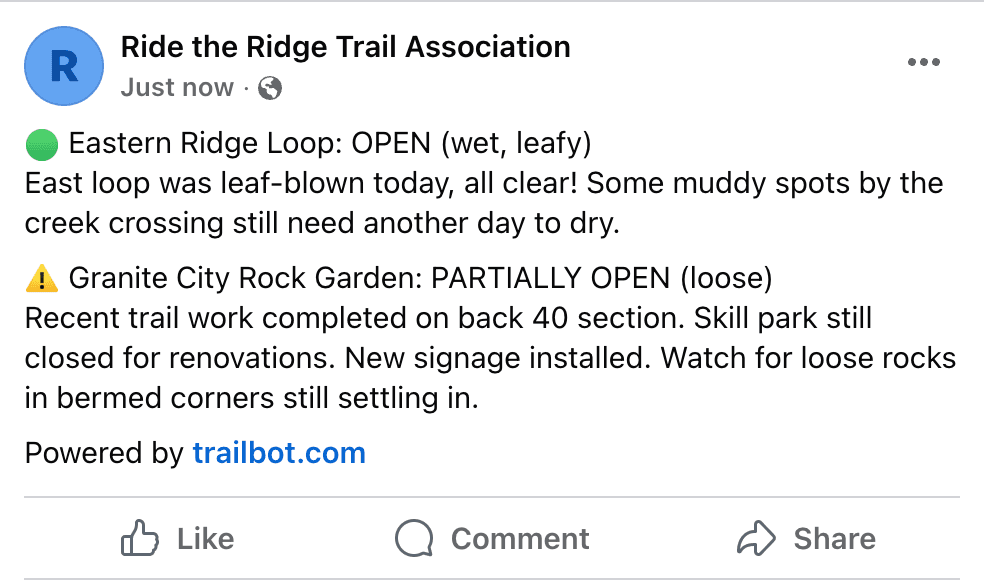
Task: Click the Share arrow icon
Action: pyautogui.click(x=756, y=540)
